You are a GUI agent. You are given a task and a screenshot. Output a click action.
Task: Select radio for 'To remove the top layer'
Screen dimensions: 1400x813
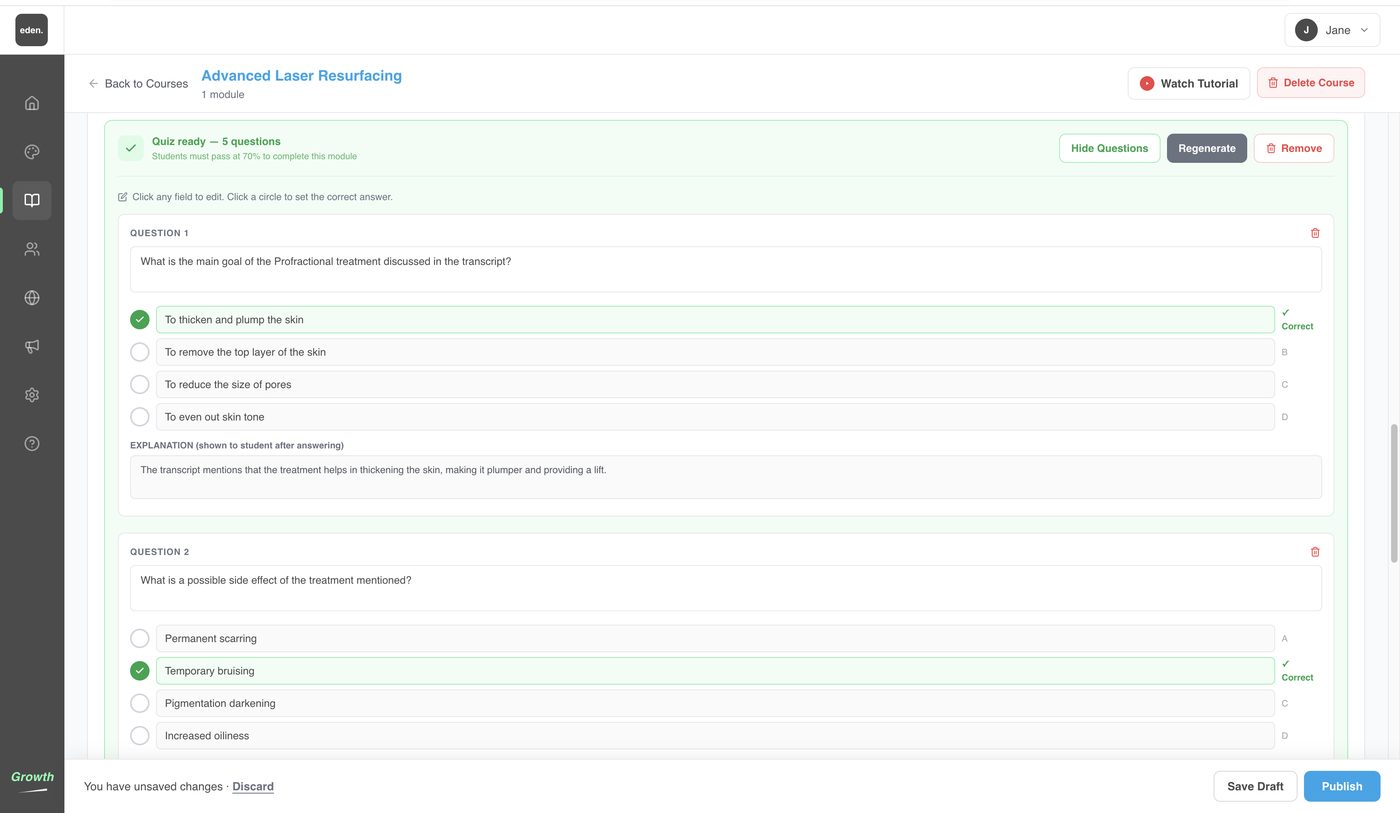[140, 352]
